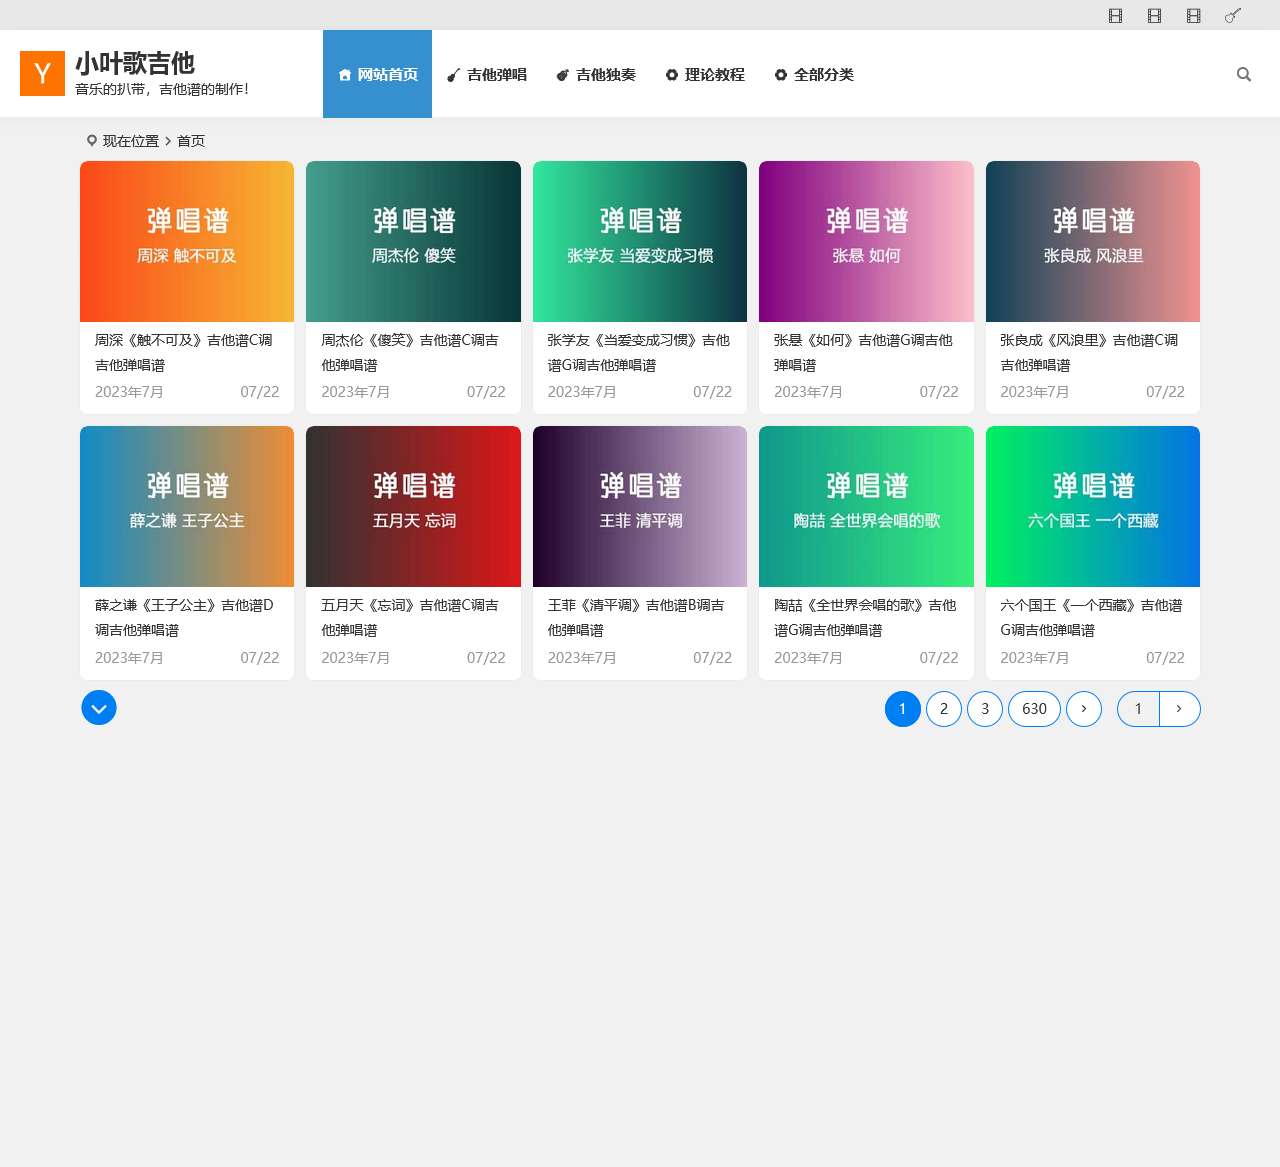Select the home icon beside 网站首页
1280x1167 pixels.
(x=344, y=74)
